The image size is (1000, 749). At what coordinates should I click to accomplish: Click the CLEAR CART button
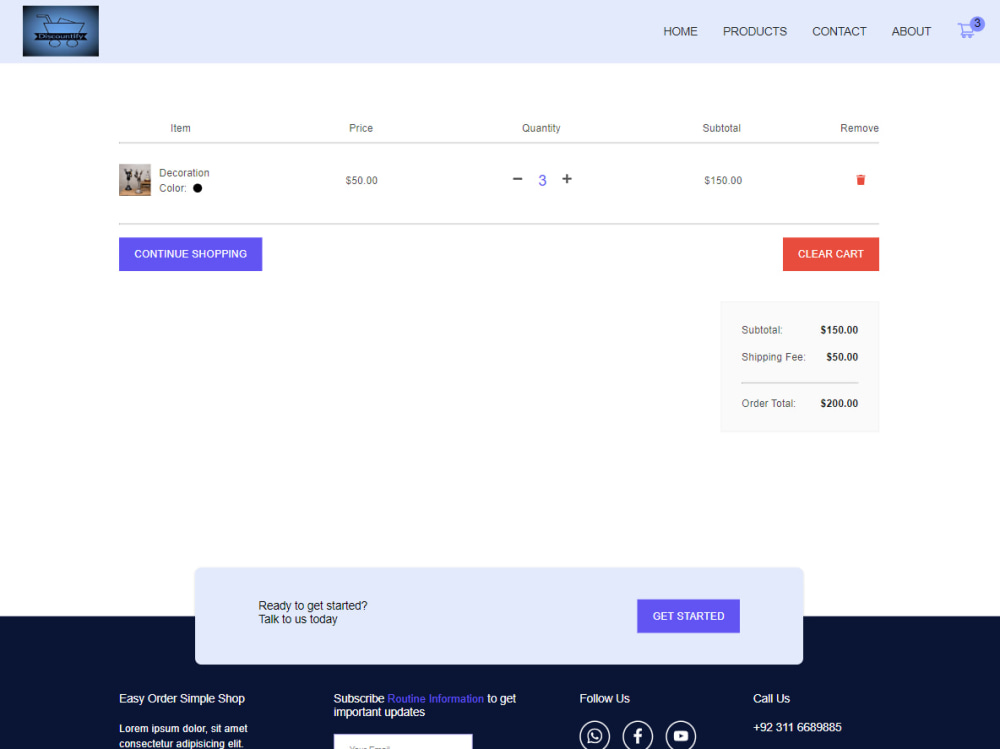[830, 254]
